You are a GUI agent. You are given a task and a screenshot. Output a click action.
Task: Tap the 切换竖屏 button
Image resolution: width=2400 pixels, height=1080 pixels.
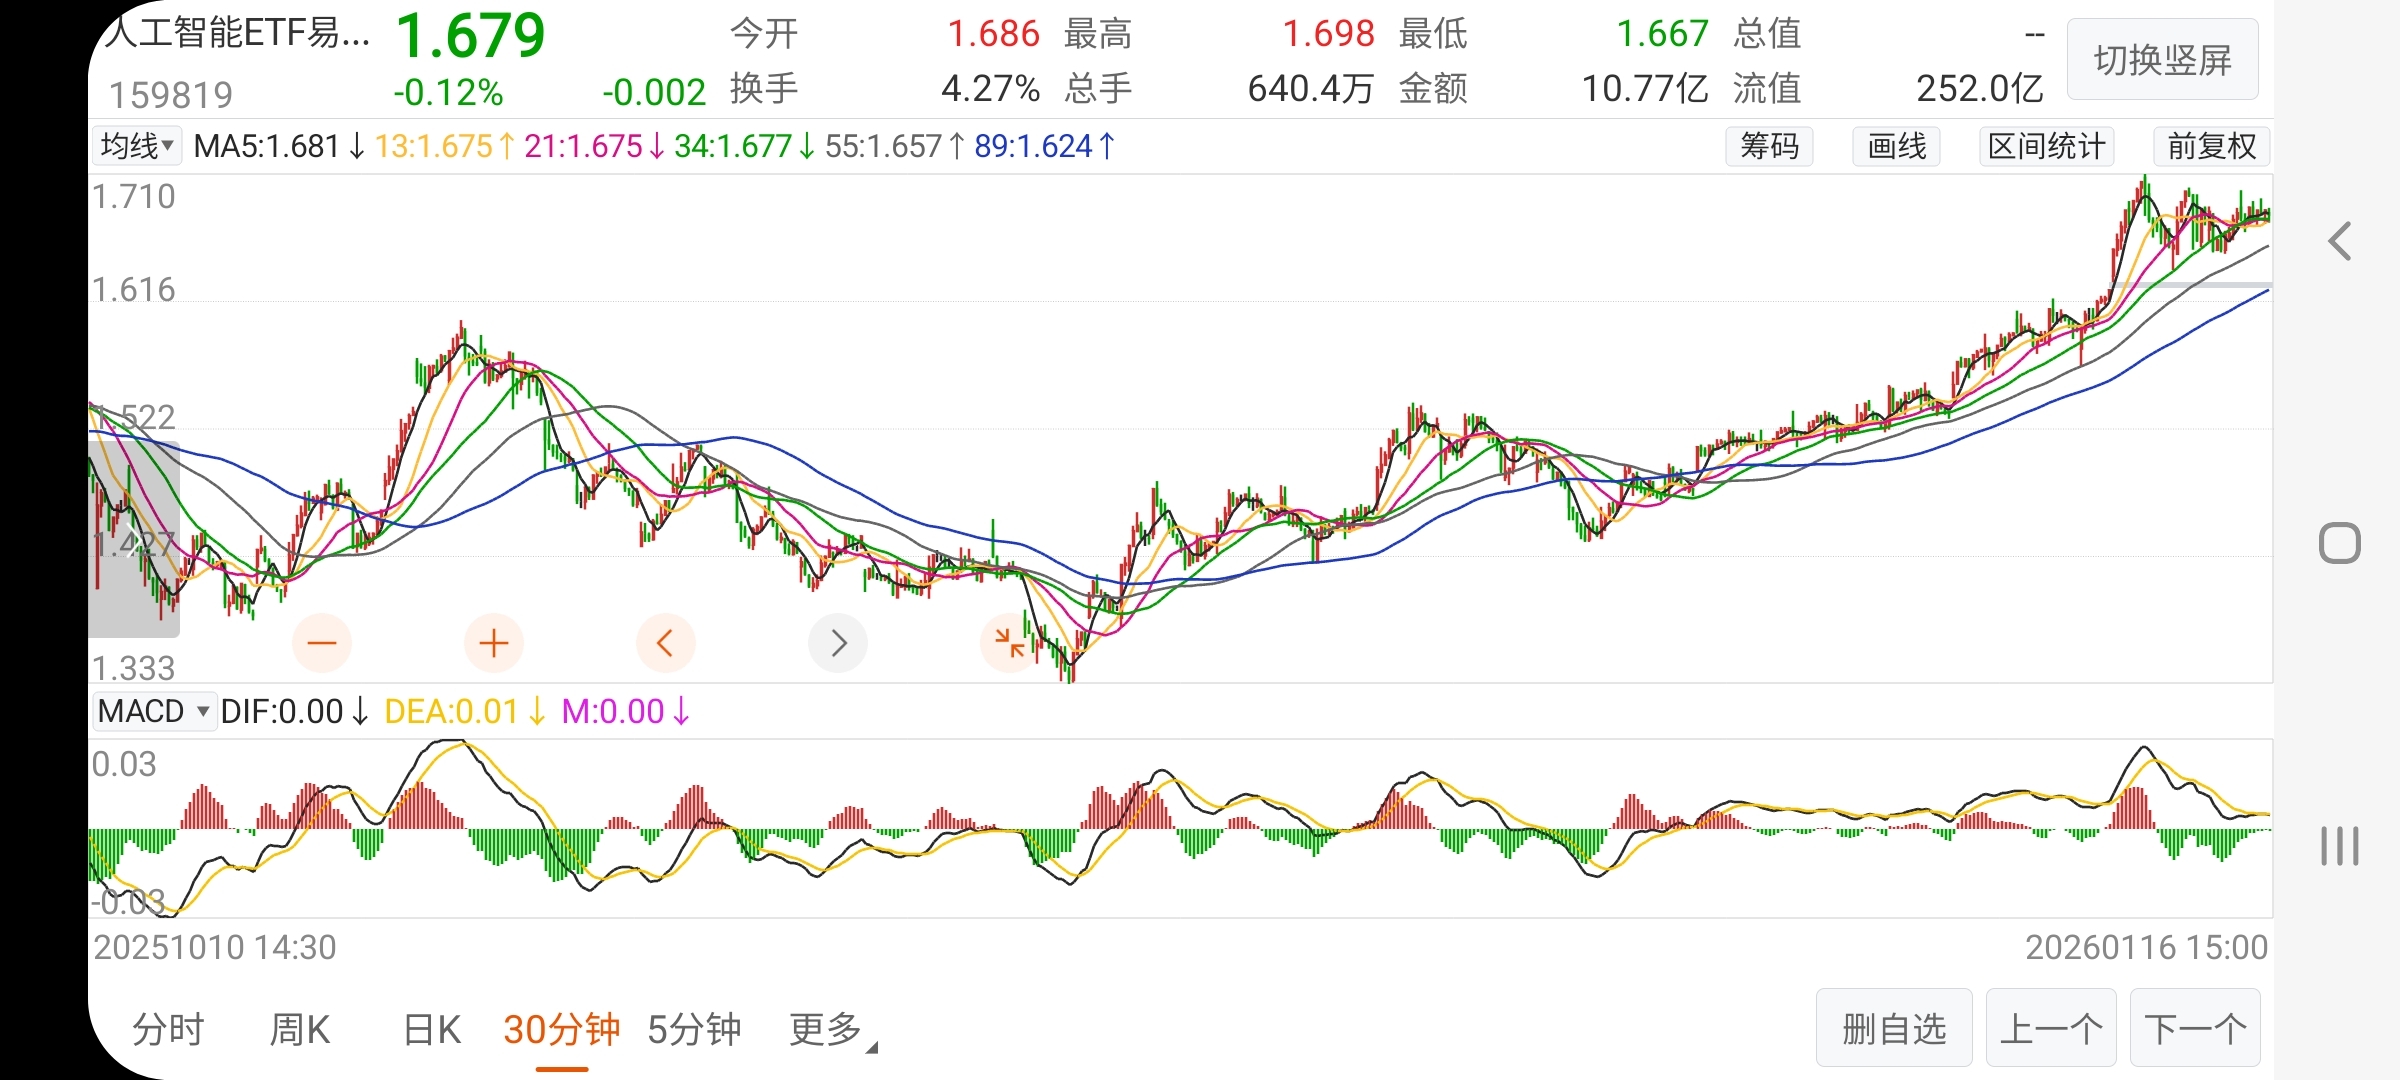(x=2162, y=60)
